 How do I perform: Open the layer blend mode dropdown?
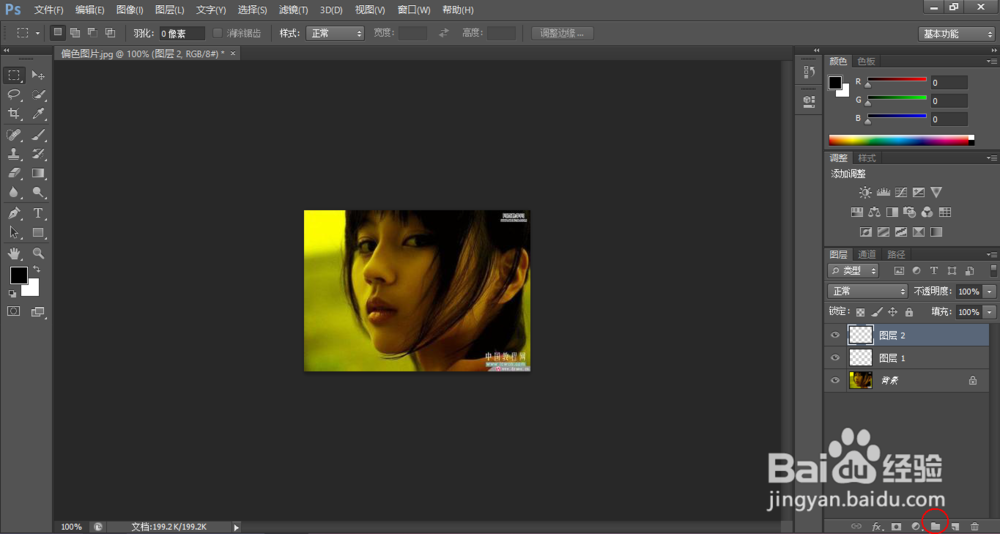(x=867, y=291)
